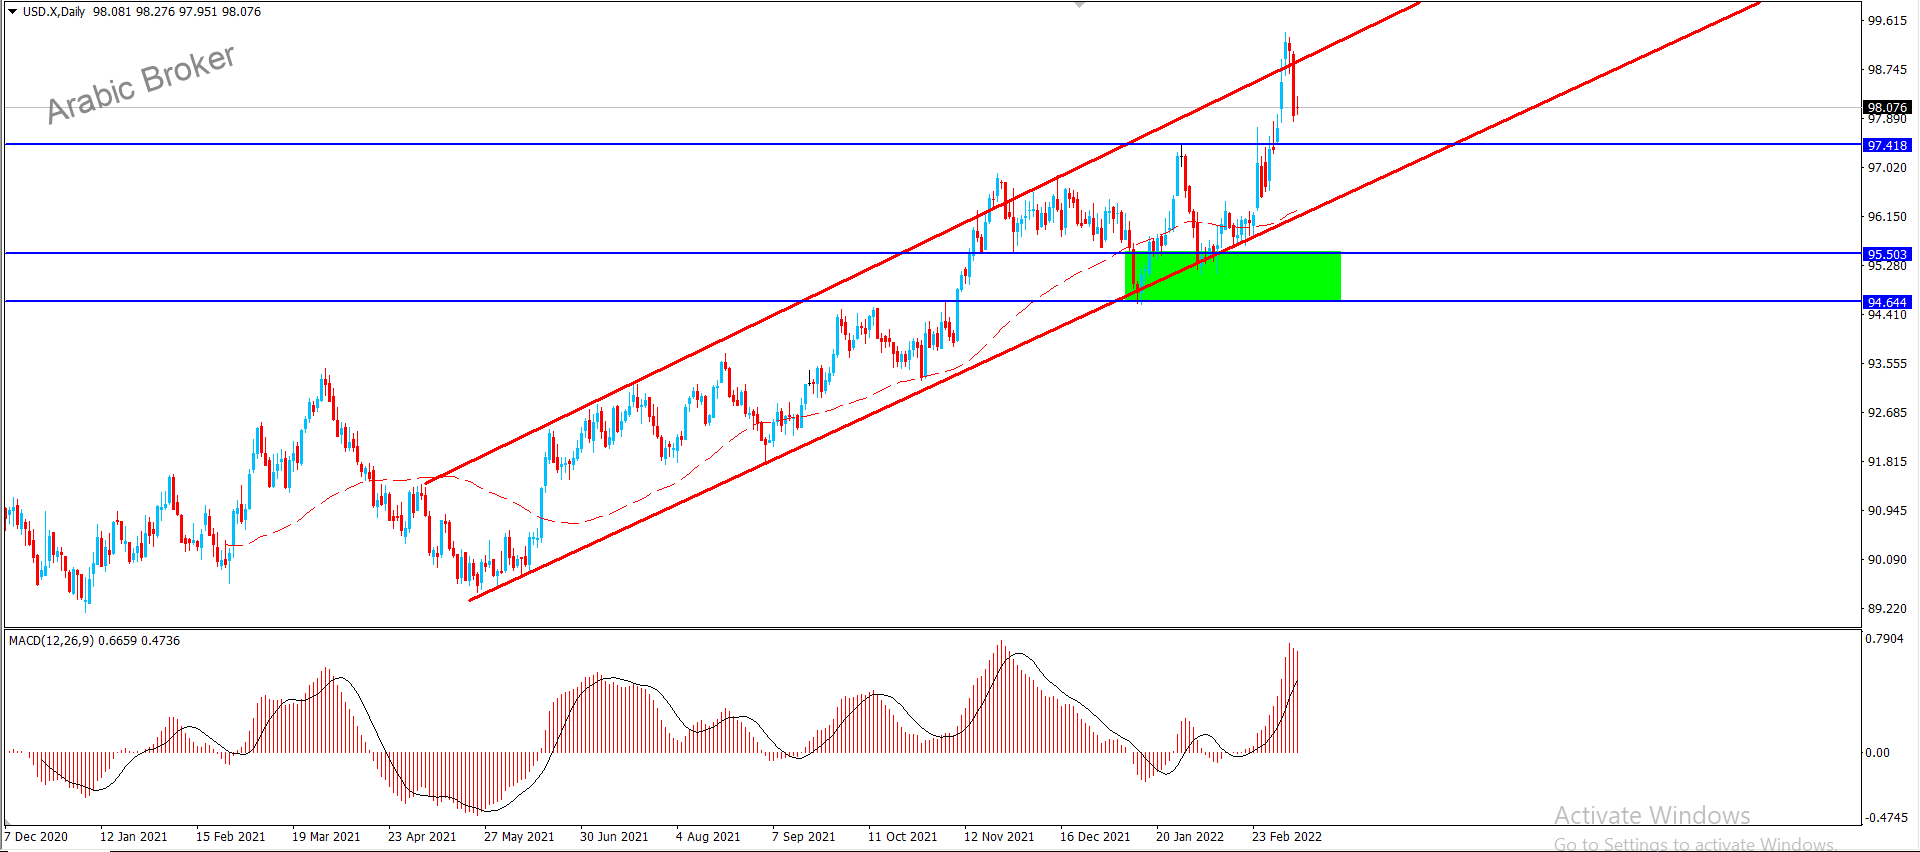The image size is (1920, 852).
Task: Click the current price tag 98.076
Action: [x=1887, y=107]
